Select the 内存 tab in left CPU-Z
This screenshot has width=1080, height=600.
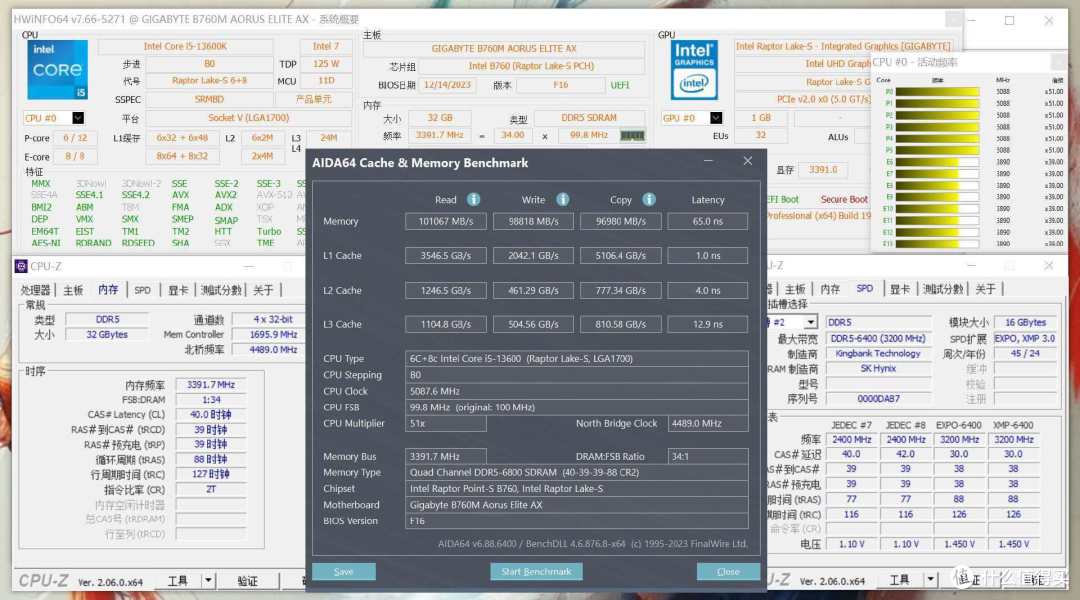[x=108, y=289]
